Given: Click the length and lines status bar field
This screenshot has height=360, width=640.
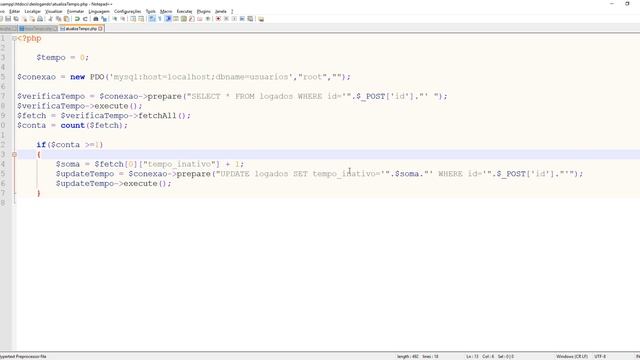Looking at the screenshot, I should [418, 357].
